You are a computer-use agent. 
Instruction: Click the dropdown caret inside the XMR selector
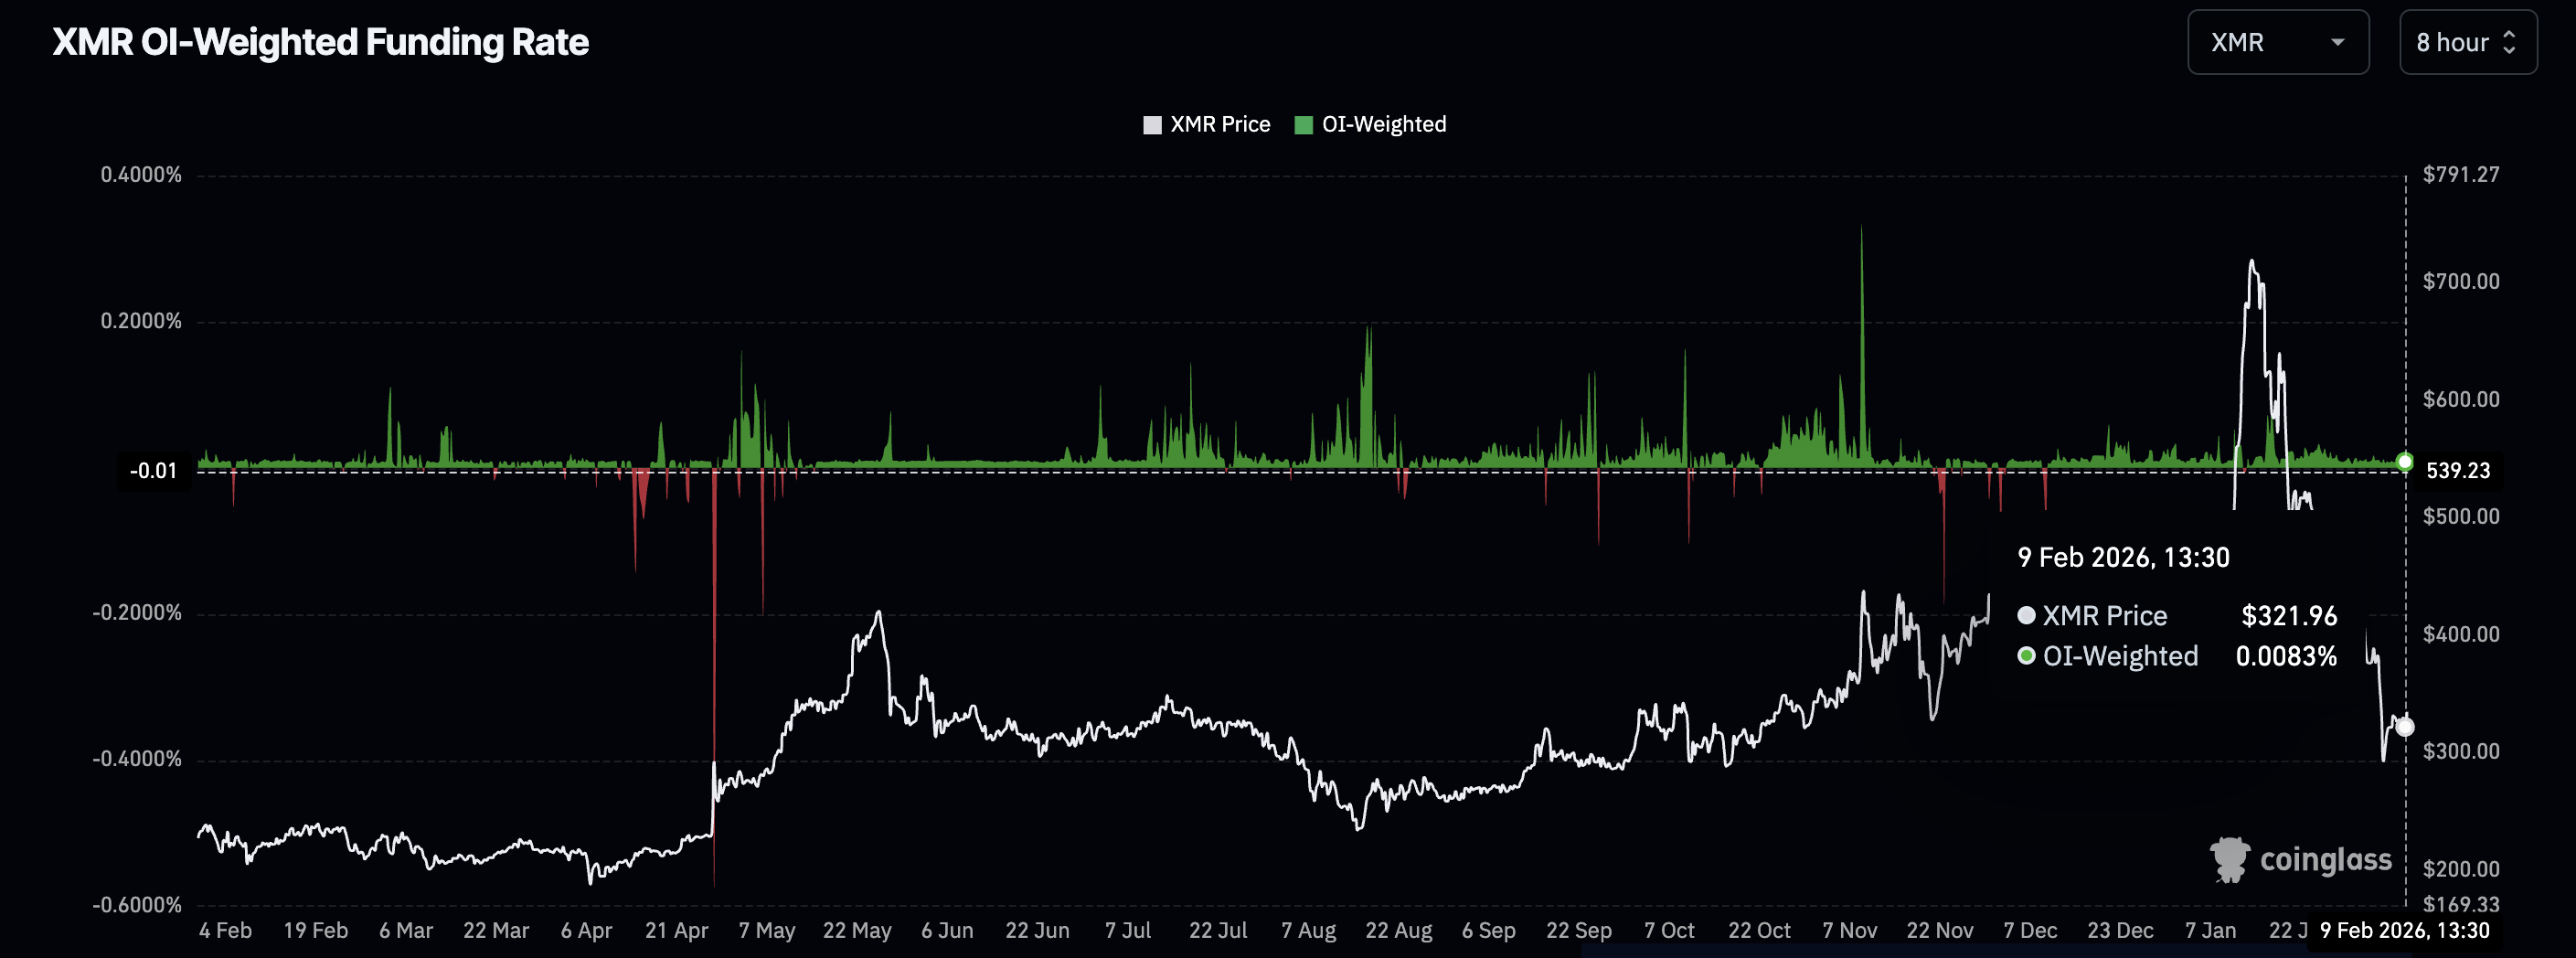tap(2338, 43)
